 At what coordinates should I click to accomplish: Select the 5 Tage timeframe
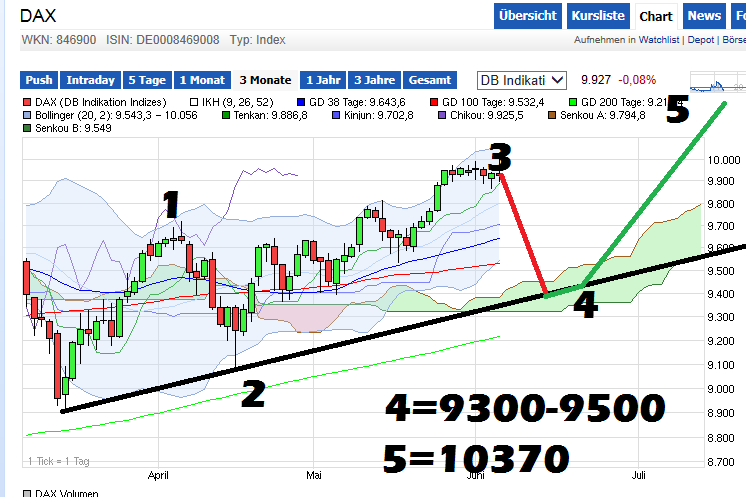point(147,80)
